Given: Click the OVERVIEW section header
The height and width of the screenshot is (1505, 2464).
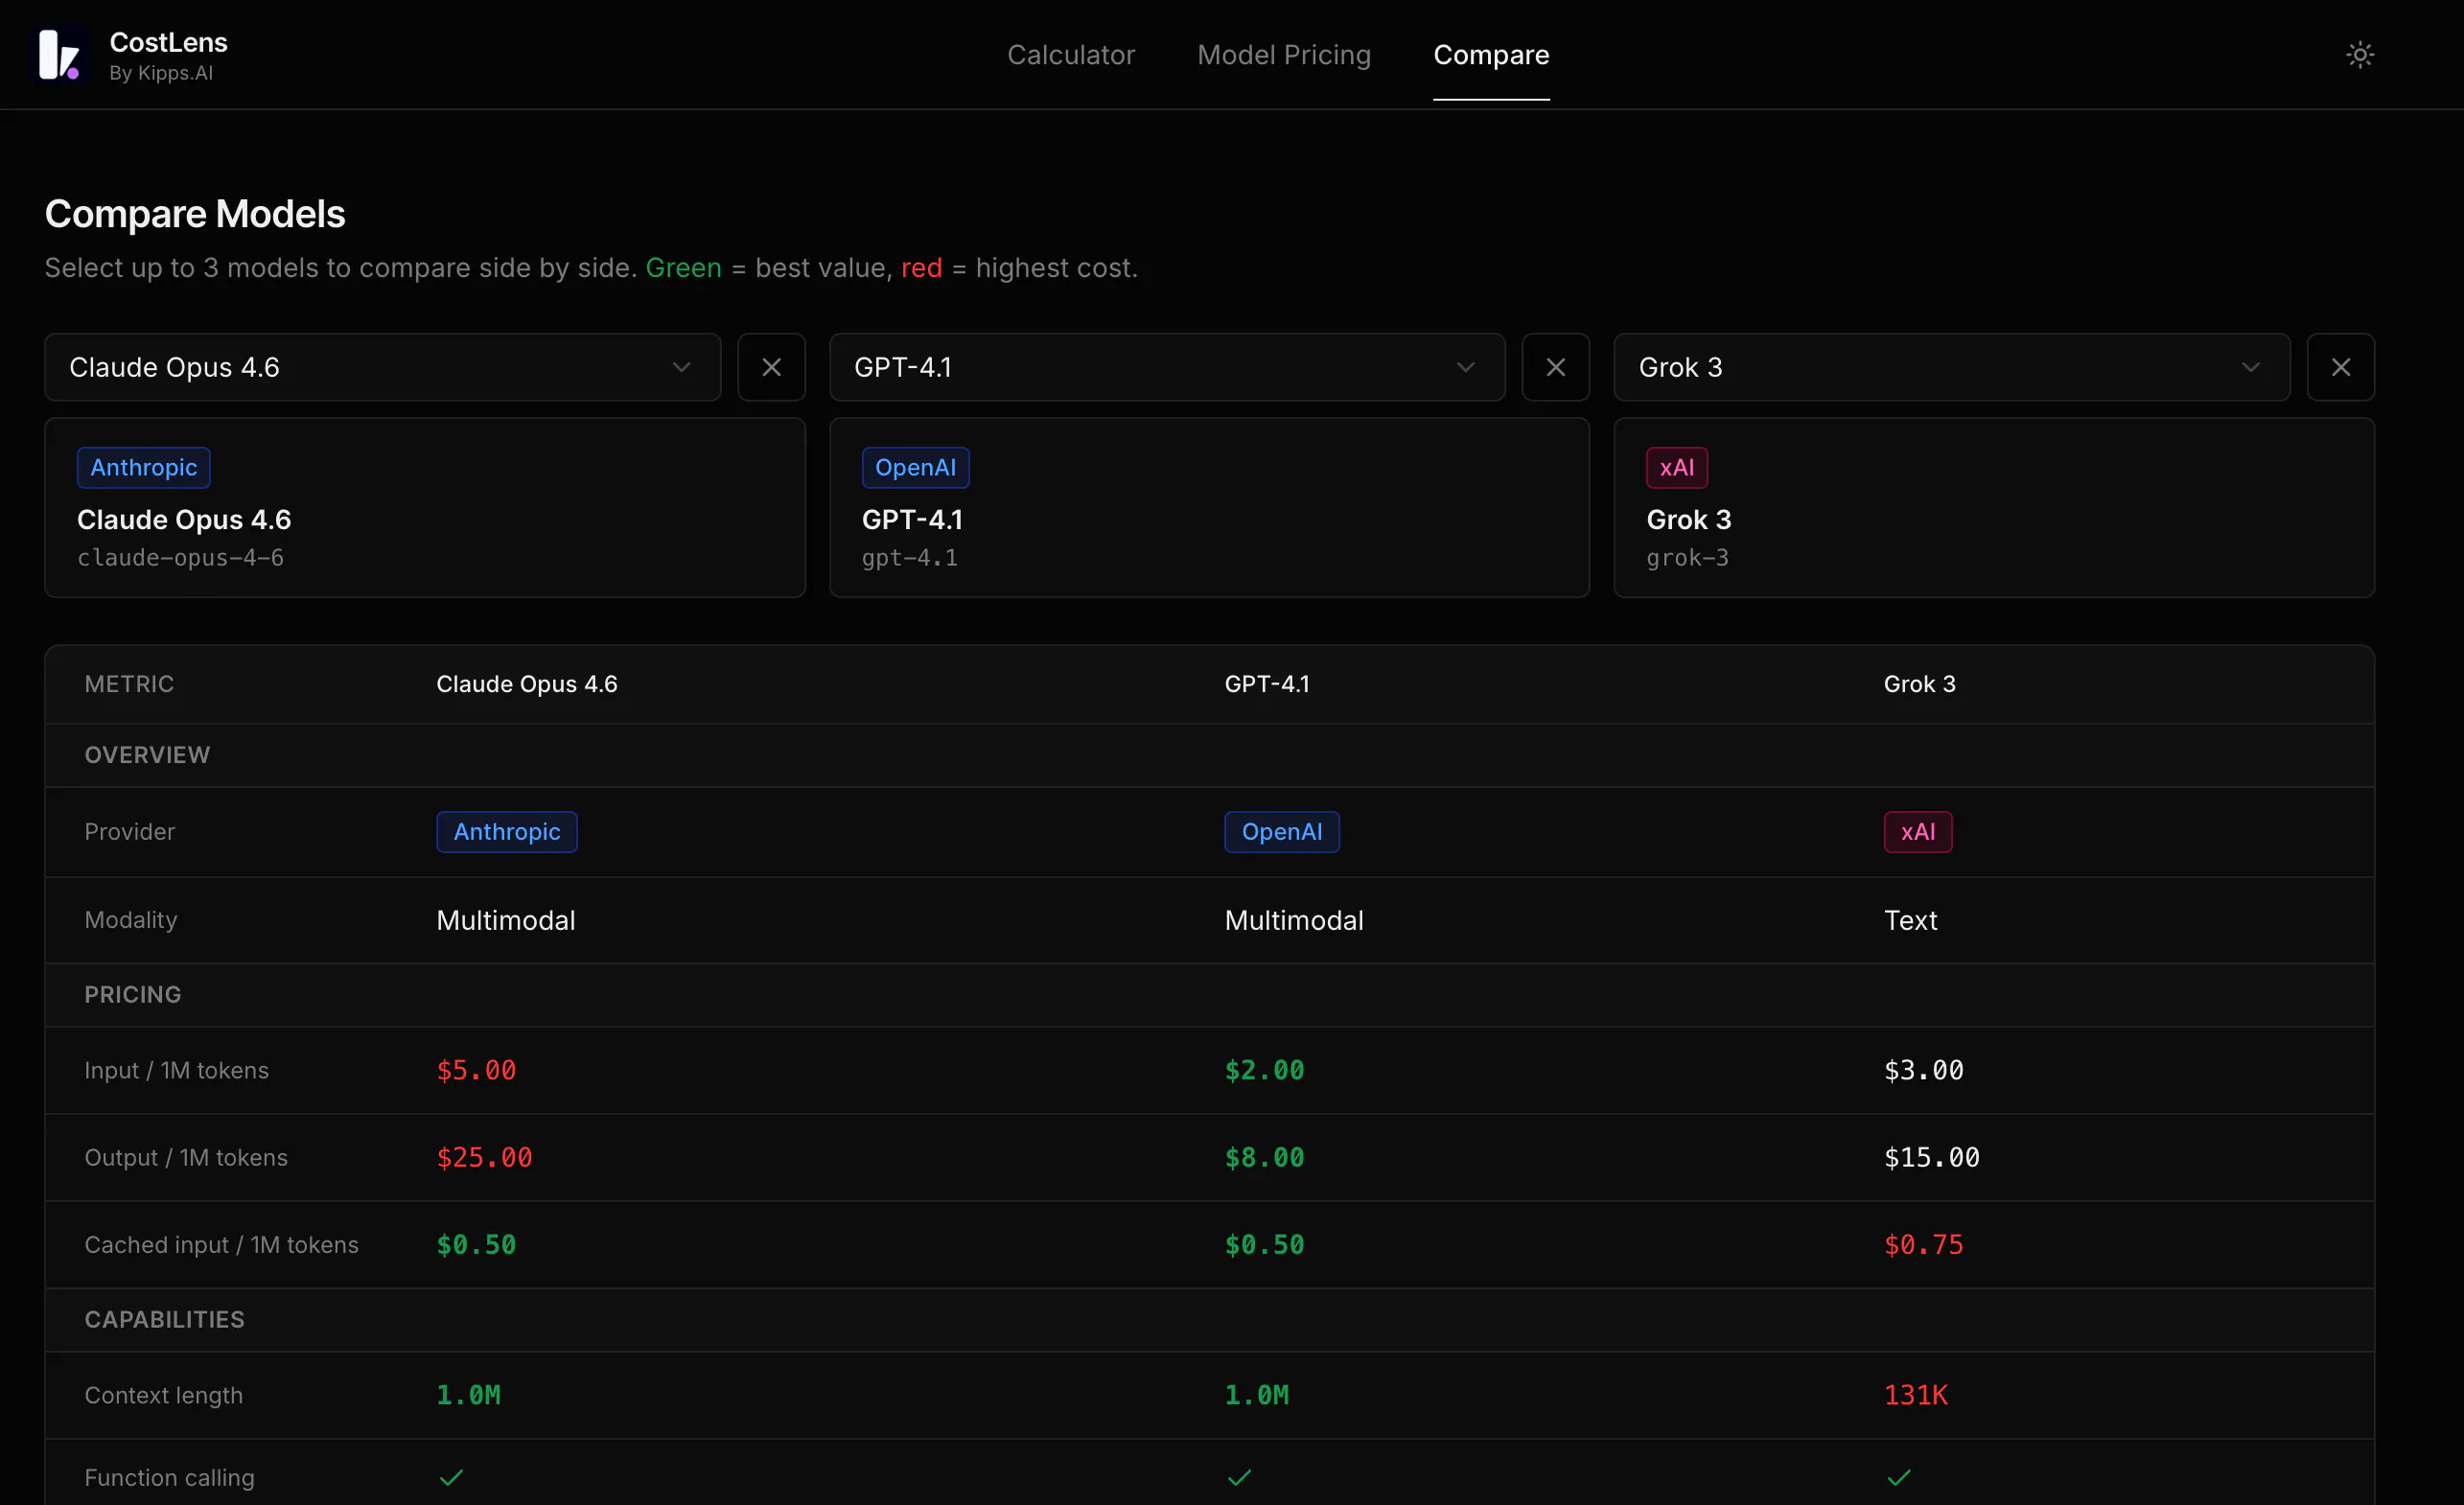Looking at the screenshot, I should (x=147, y=754).
